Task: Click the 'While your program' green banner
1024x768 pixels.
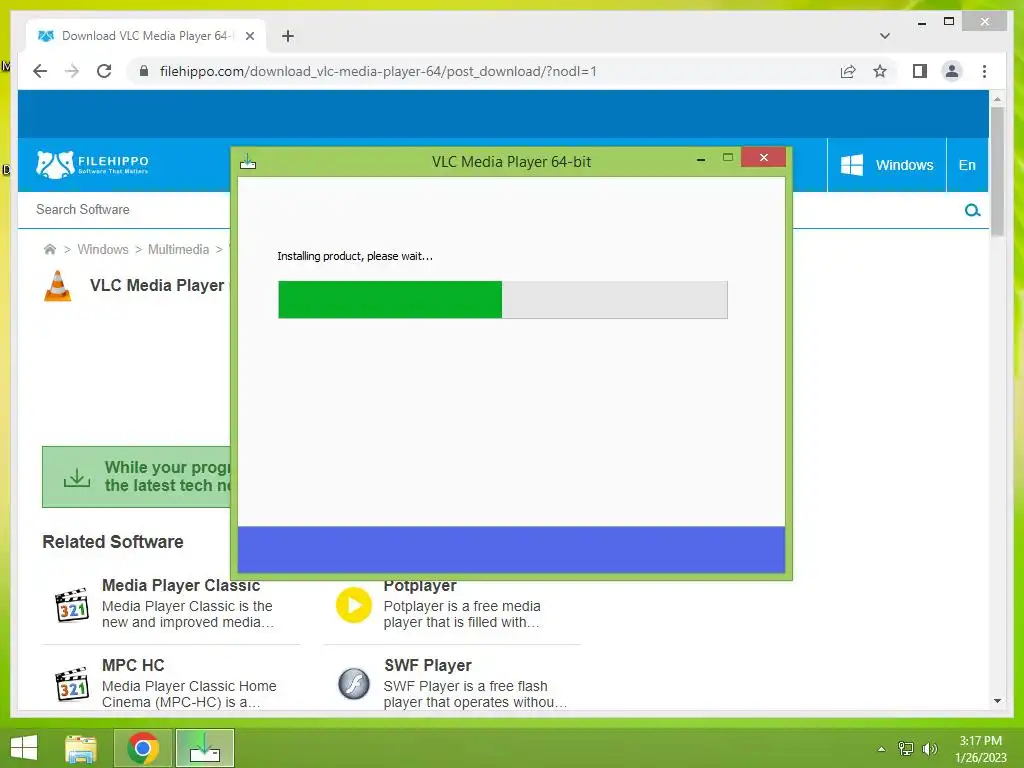Action: tap(136, 477)
